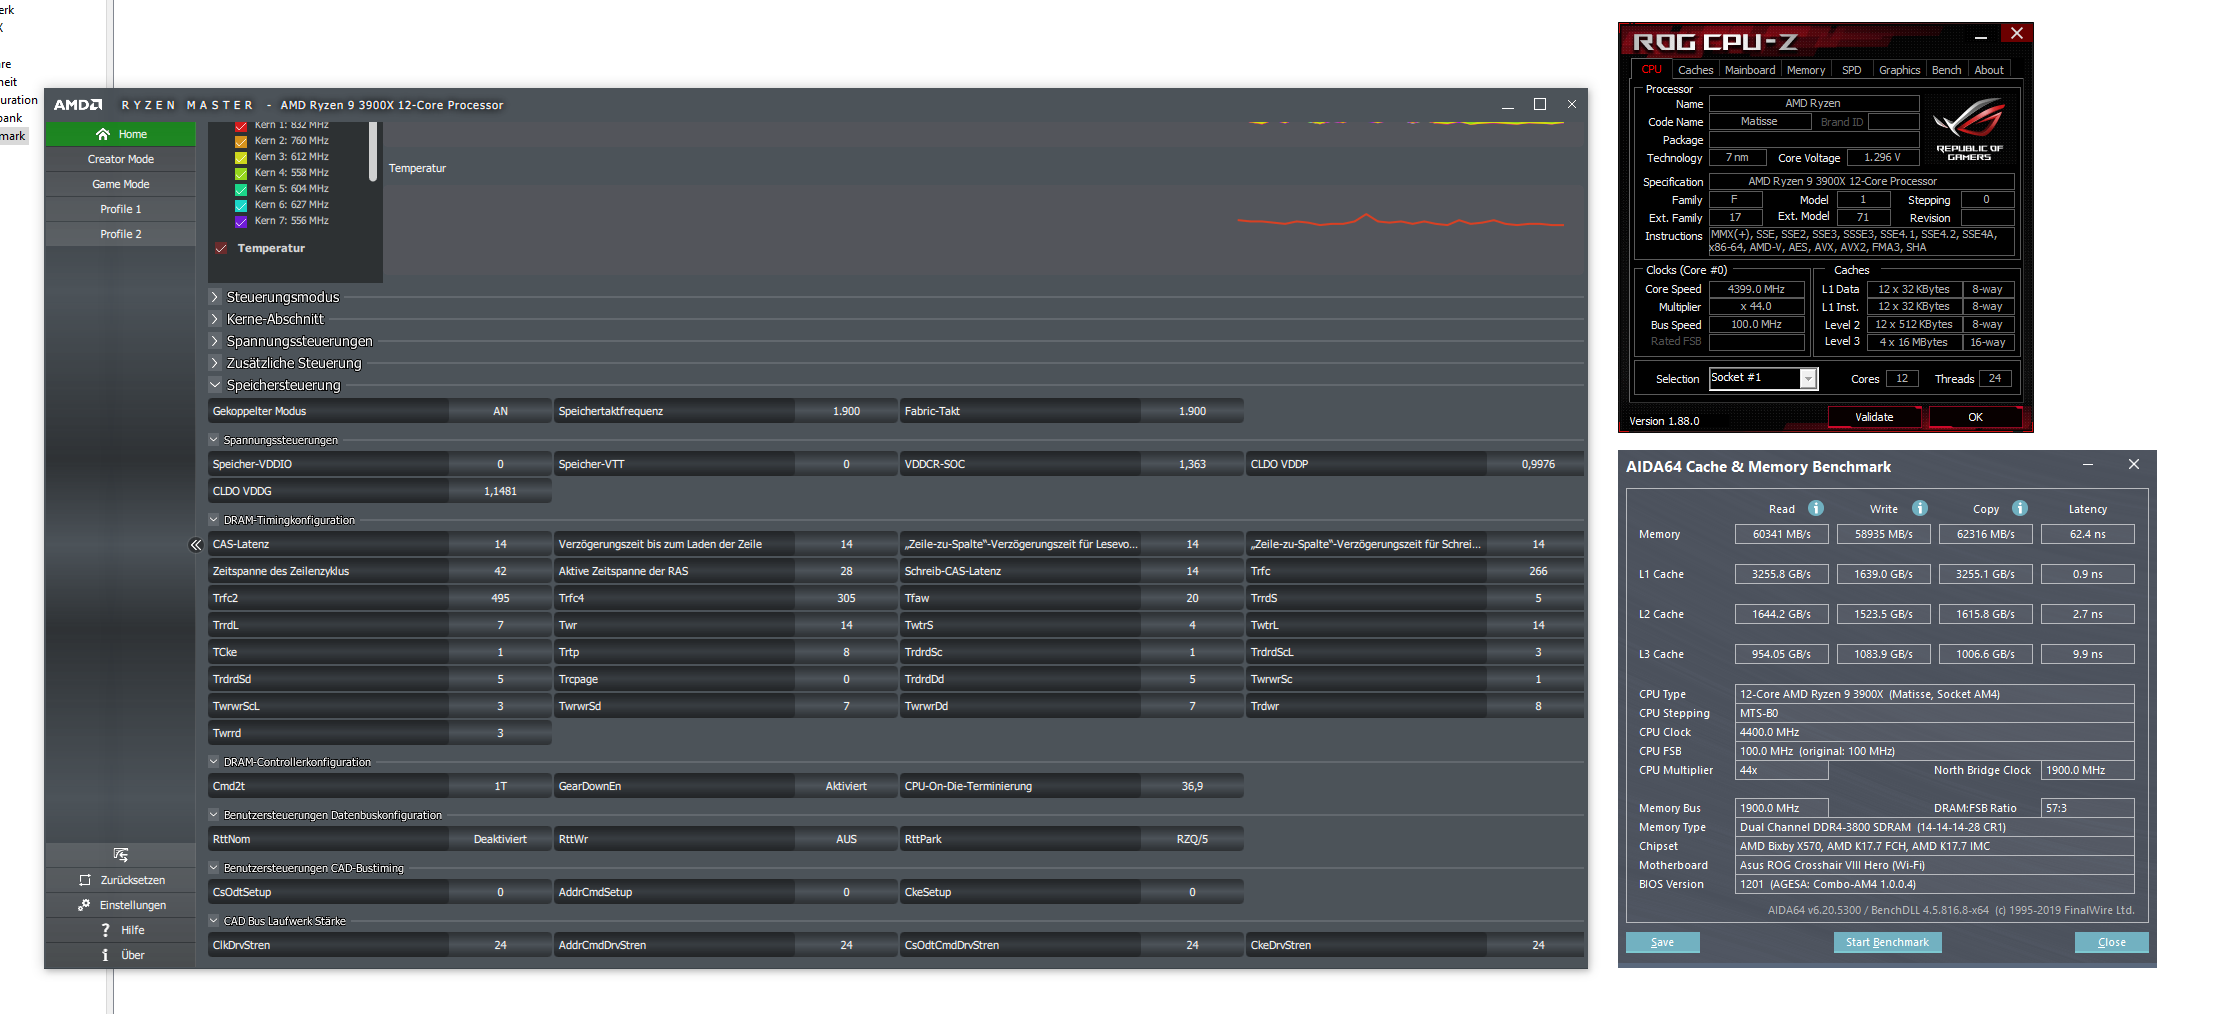This screenshot has height=1014, width=2216.
Task: Collapse the DRAM-Timingkonfiguration group
Action: point(214,520)
